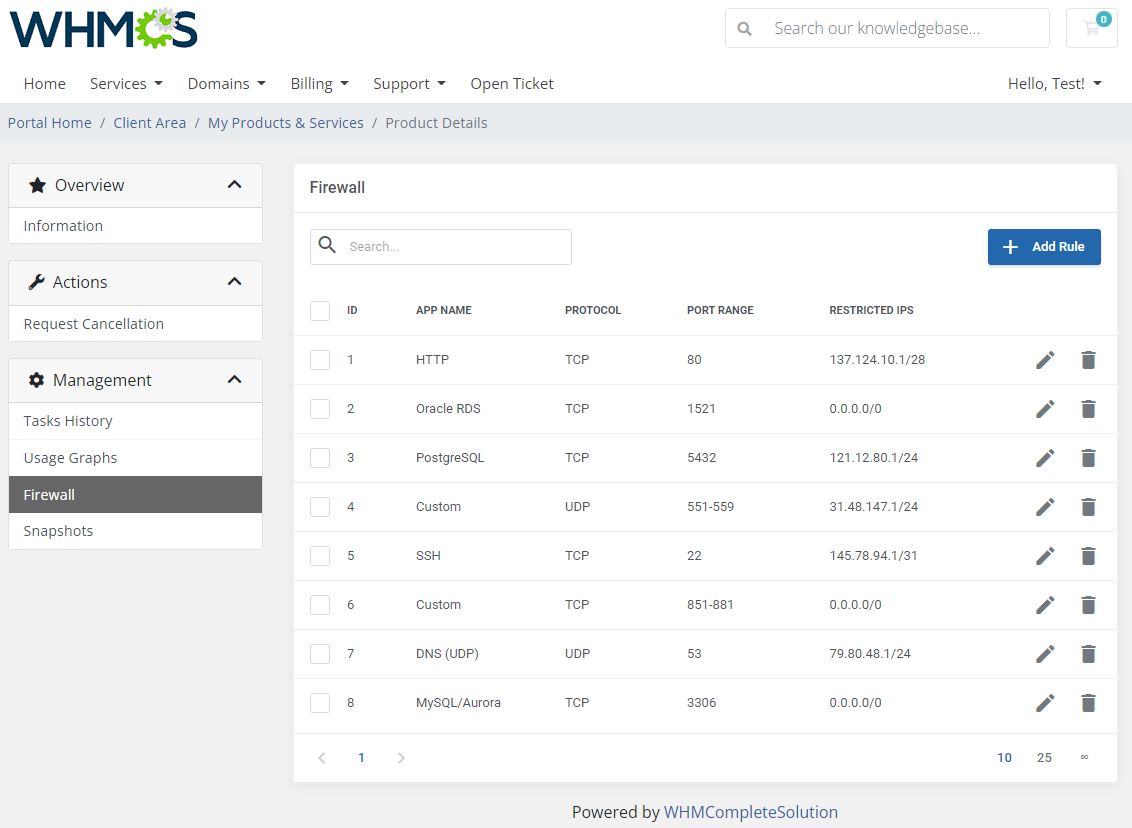The image size is (1132, 828).
Task: Open the shopping cart icon
Action: (1091, 28)
